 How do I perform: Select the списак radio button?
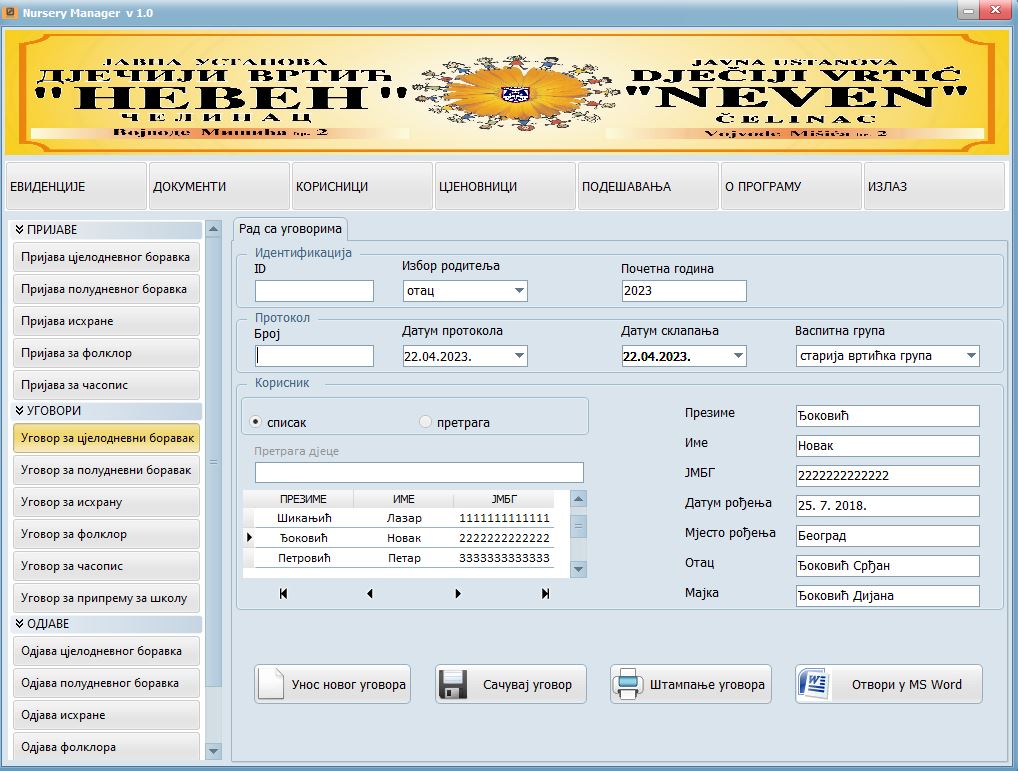(256, 422)
